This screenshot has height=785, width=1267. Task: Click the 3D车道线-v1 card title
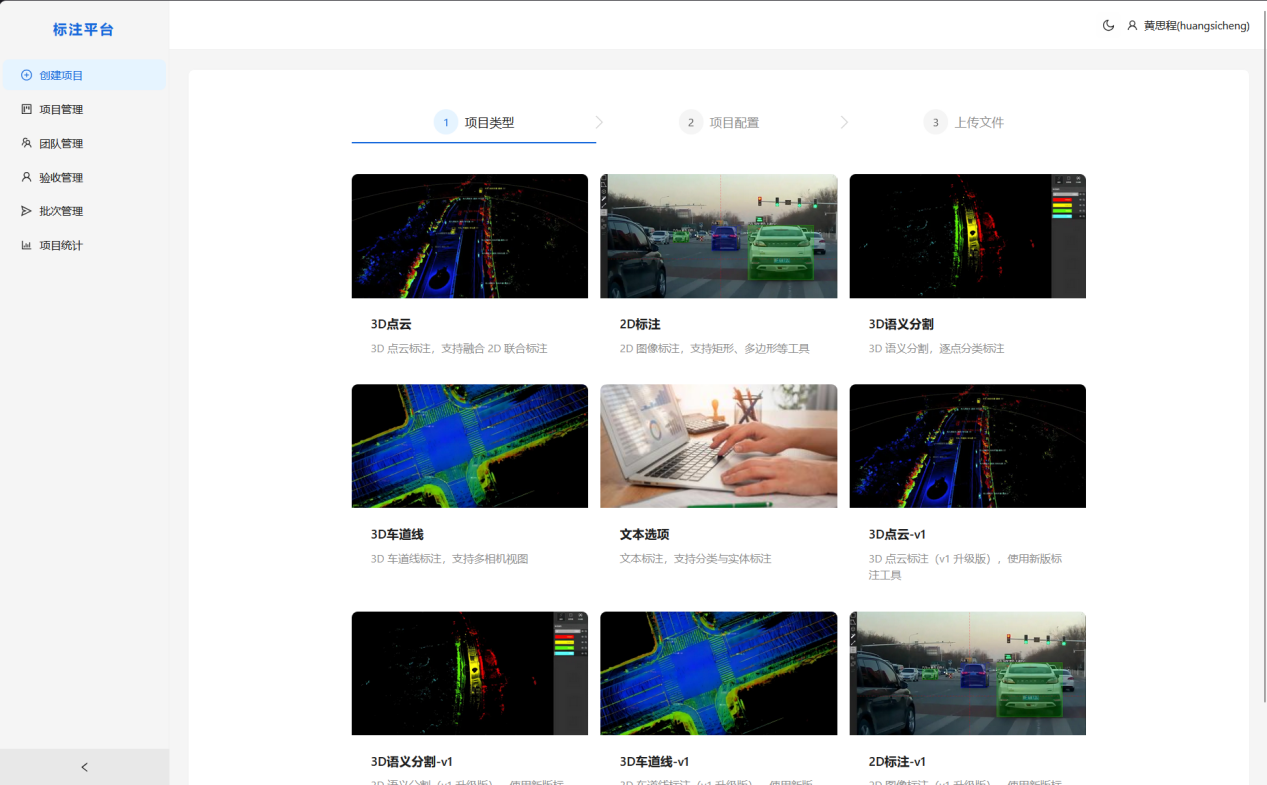coord(655,761)
